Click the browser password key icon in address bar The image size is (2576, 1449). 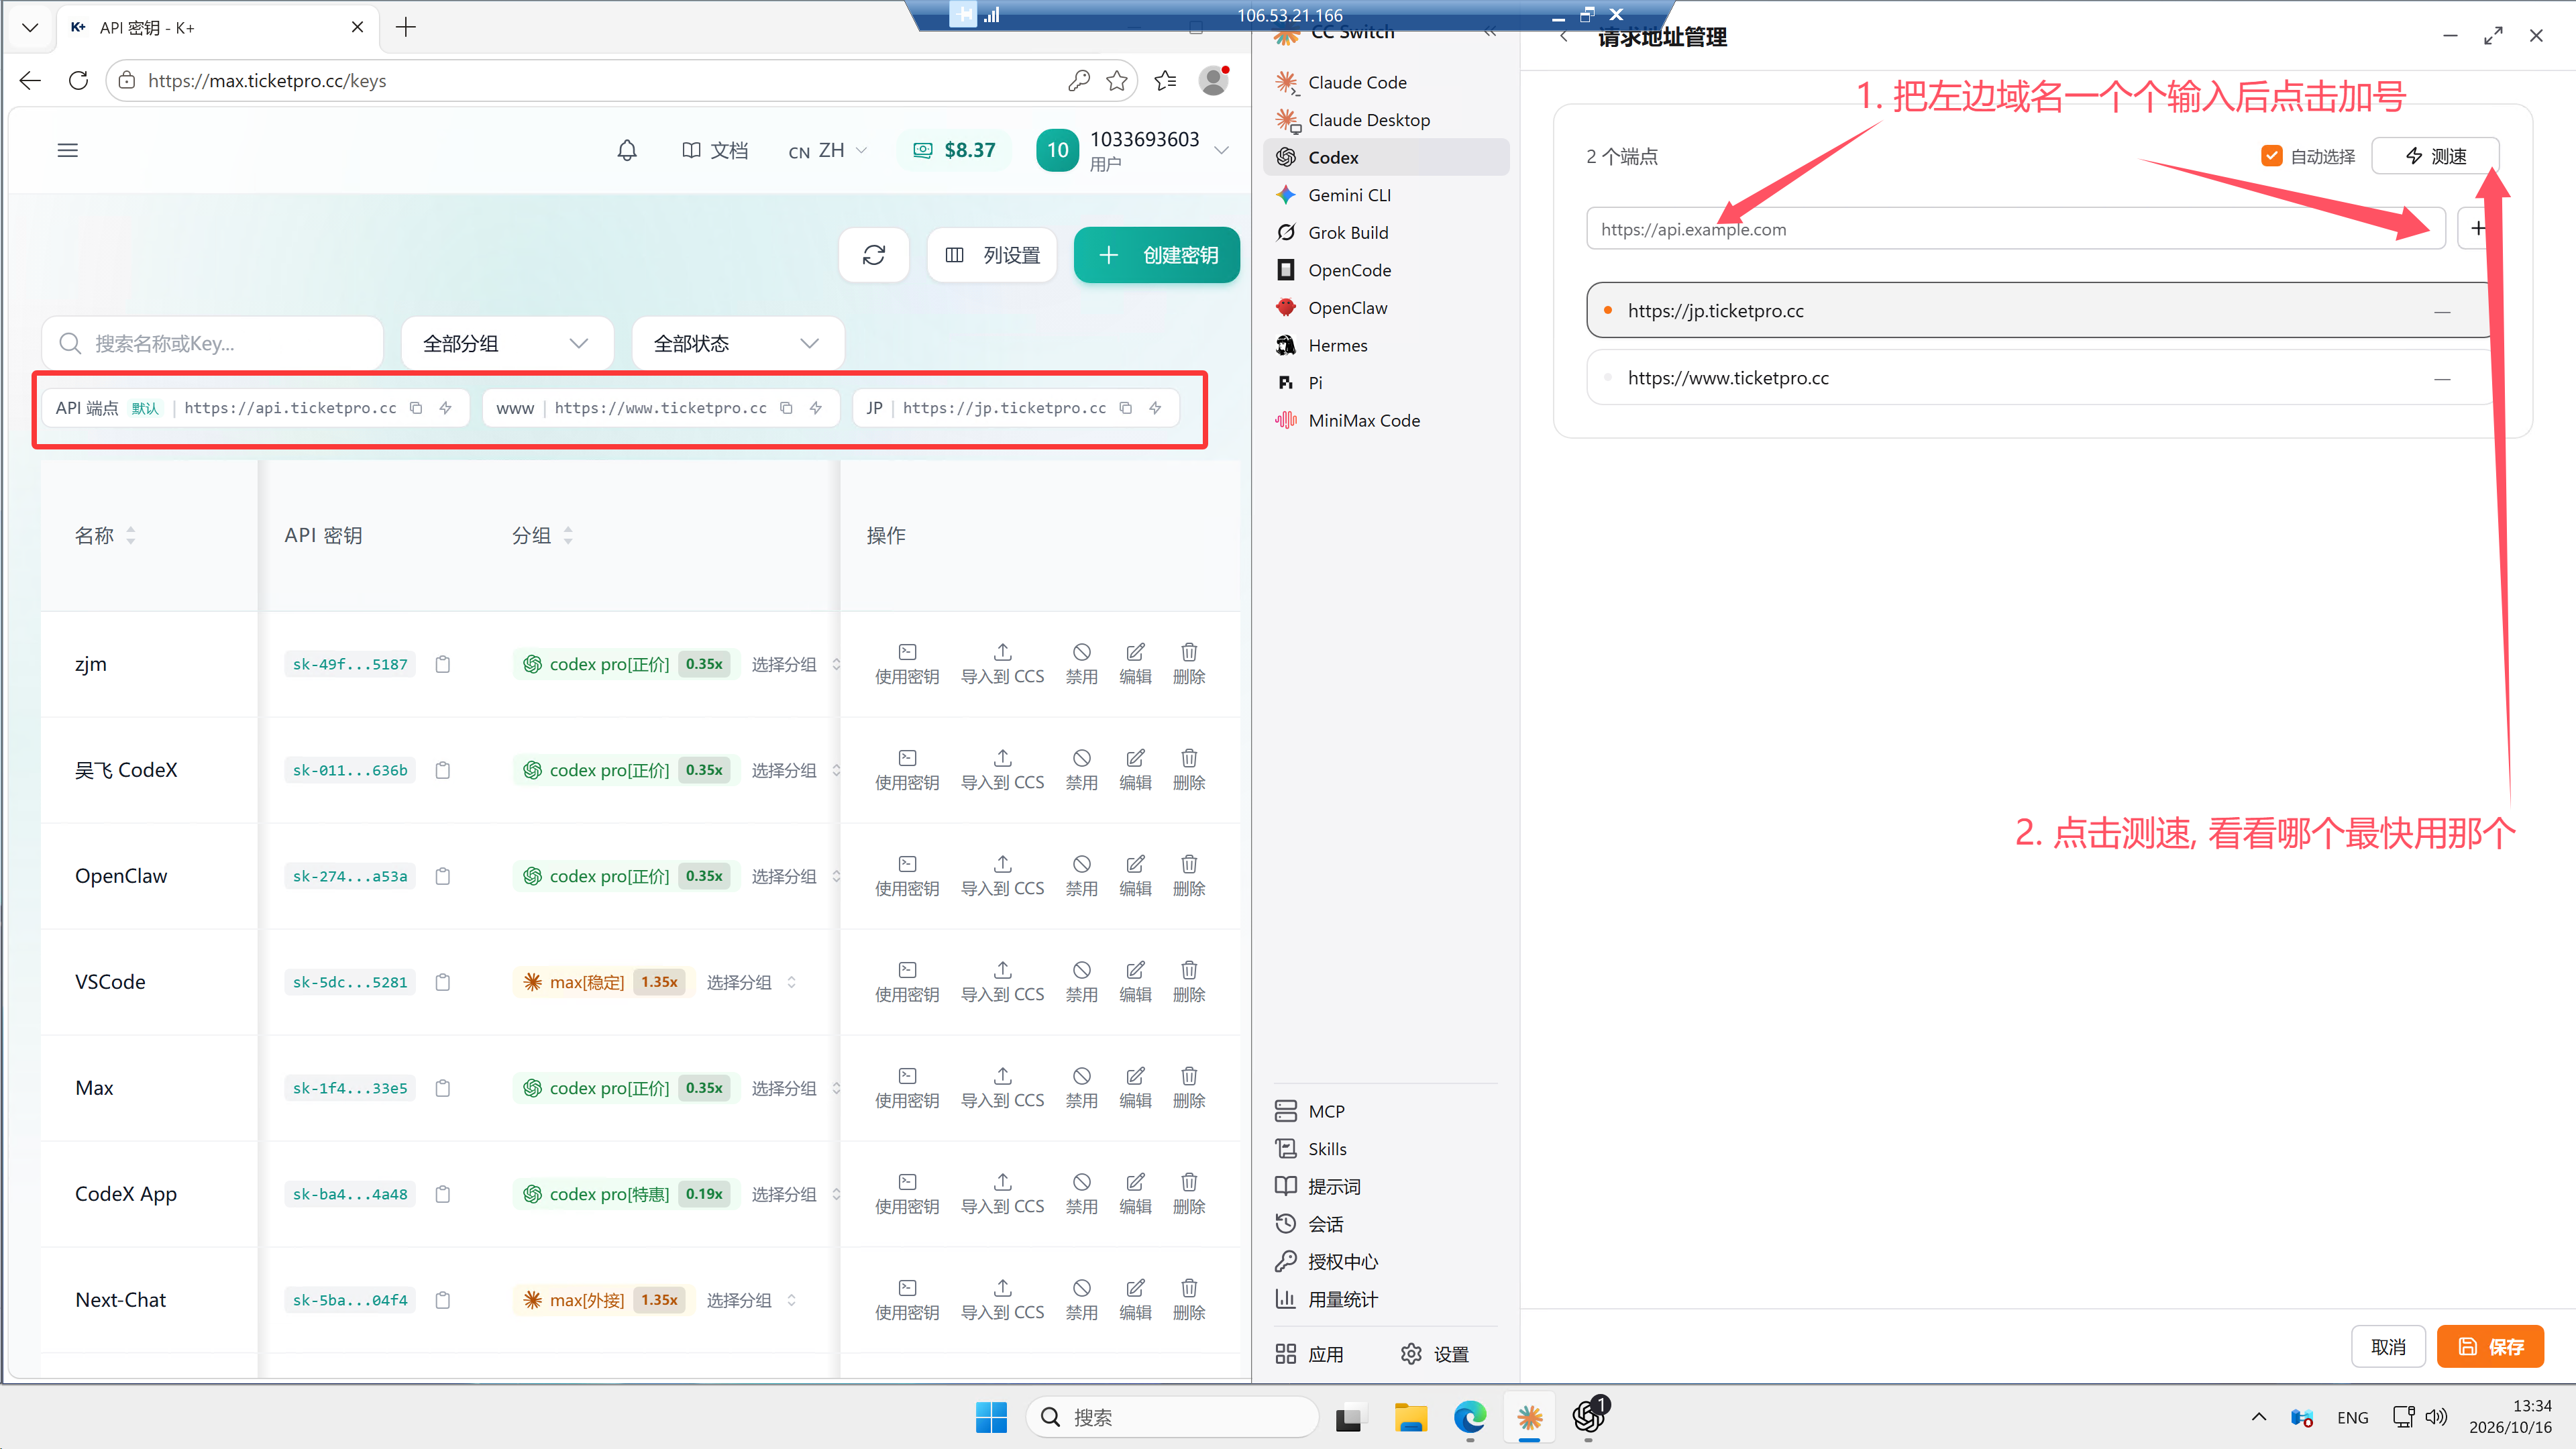tap(1079, 81)
